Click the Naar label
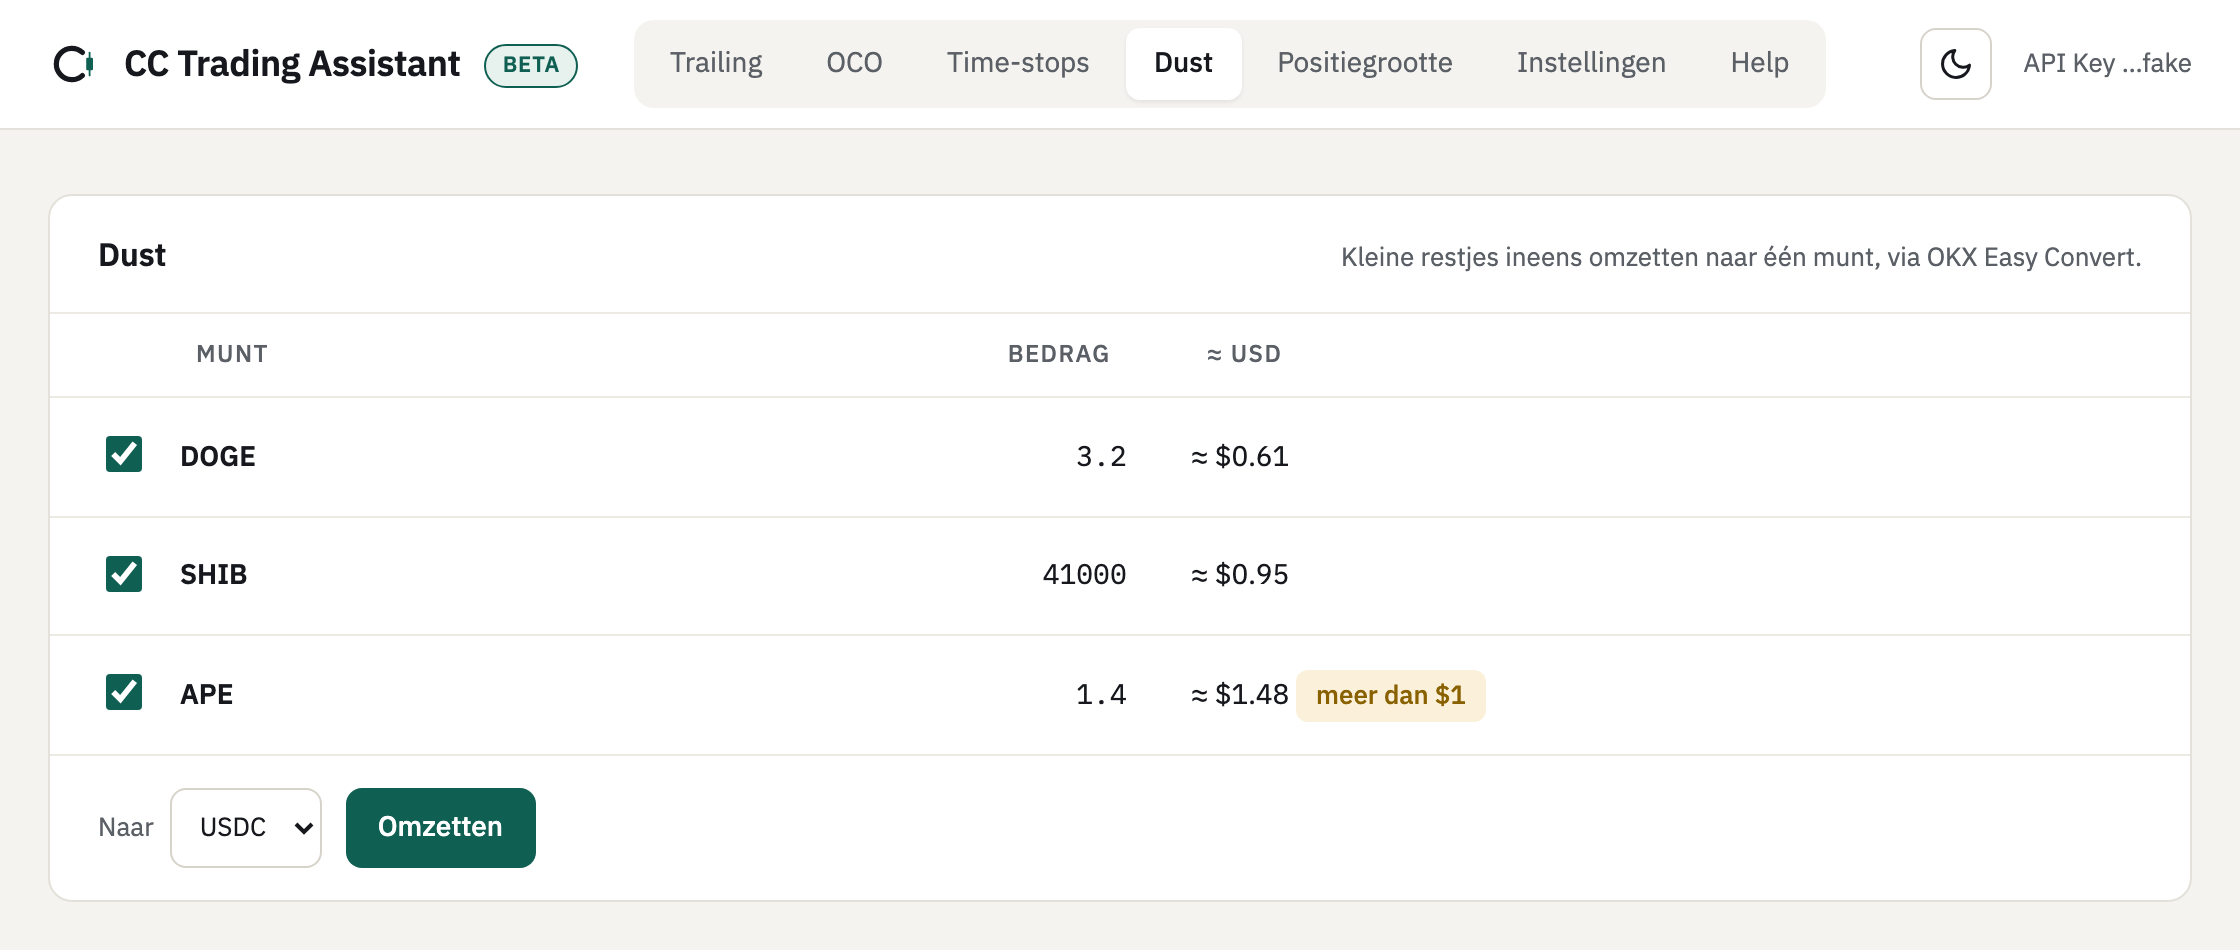Image resolution: width=2240 pixels, height=950 pixels. click(x=126, y=828)
